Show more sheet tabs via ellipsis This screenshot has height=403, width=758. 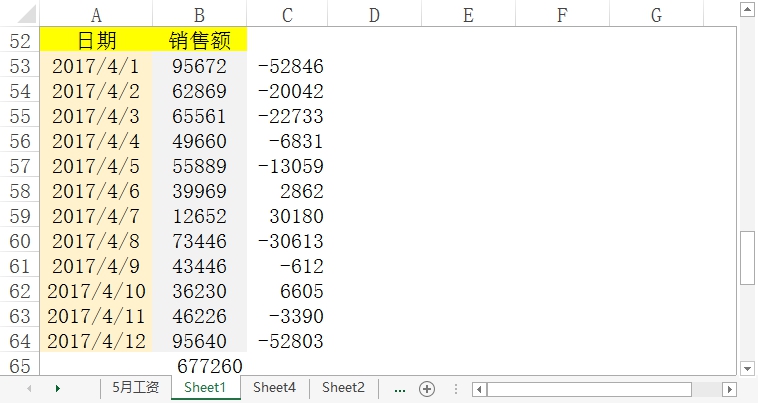point(400,389)
